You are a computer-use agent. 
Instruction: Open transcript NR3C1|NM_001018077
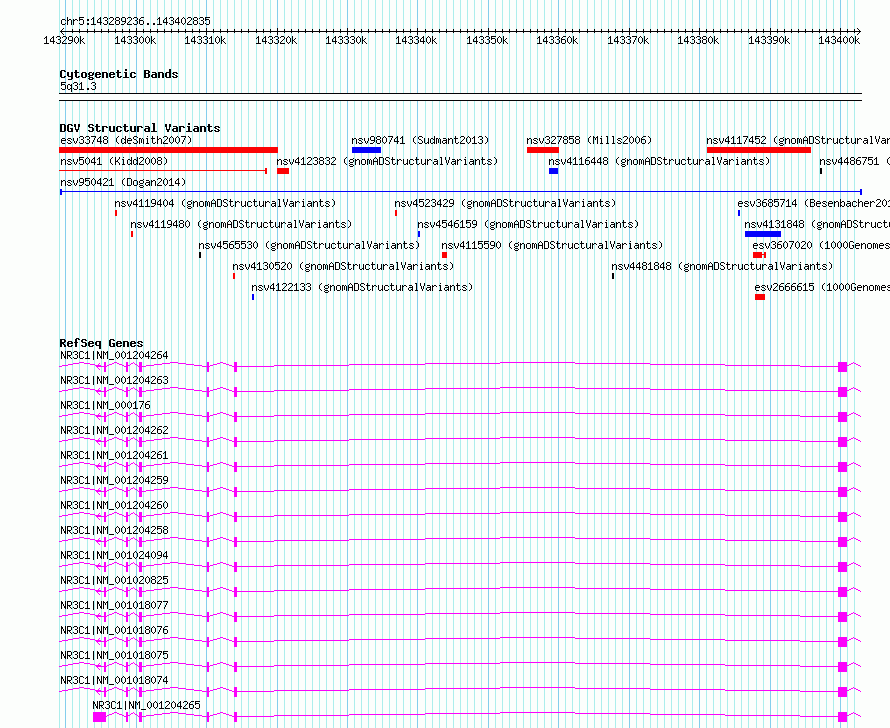(x=114, y=605)
